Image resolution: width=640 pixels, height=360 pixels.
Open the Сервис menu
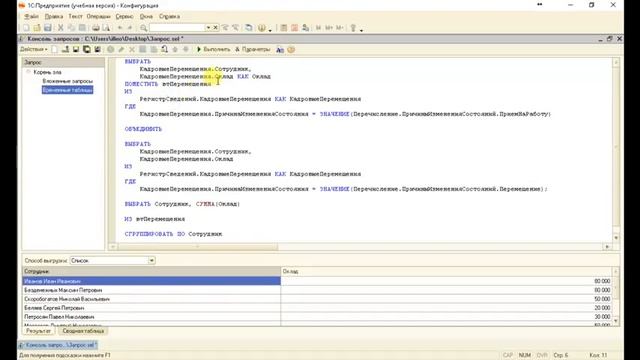pos(124,16)
